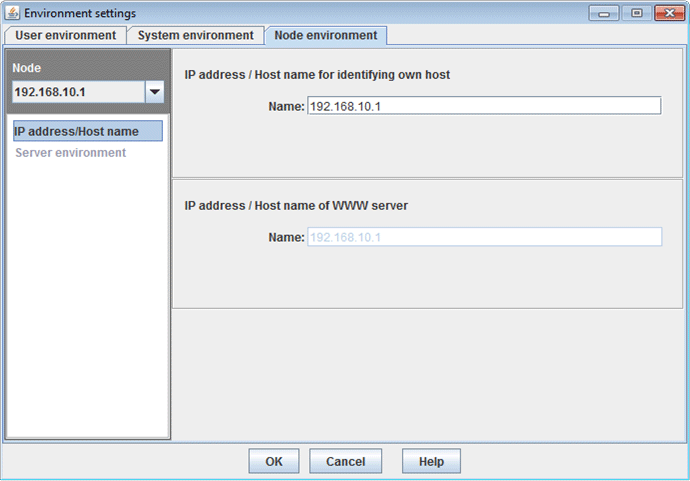The image size is (690, 481).
Task: Open the System environment tab
Action: [x=195, y=35]
